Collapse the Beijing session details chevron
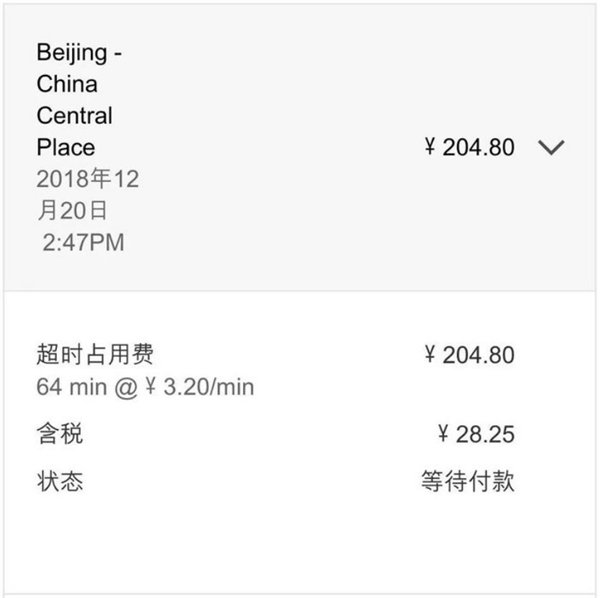 point(551,148)
